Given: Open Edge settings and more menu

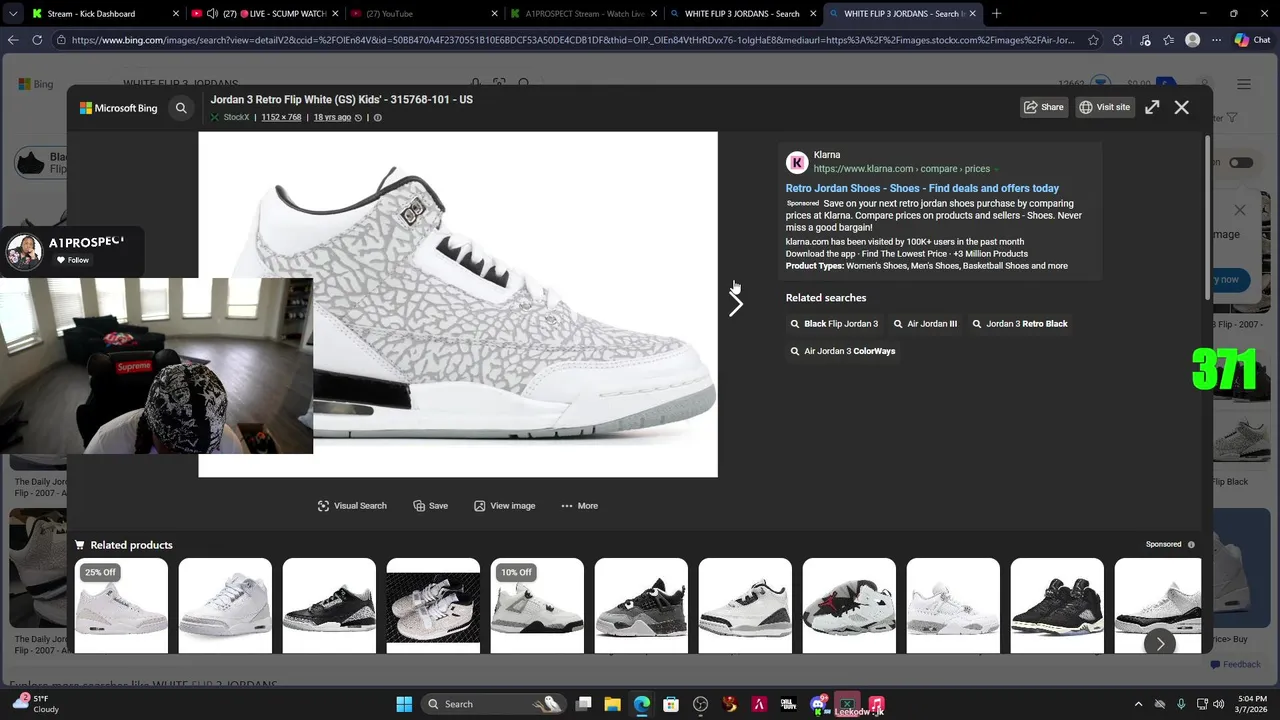Looking at the screenshot, I should coord(1217,40).
